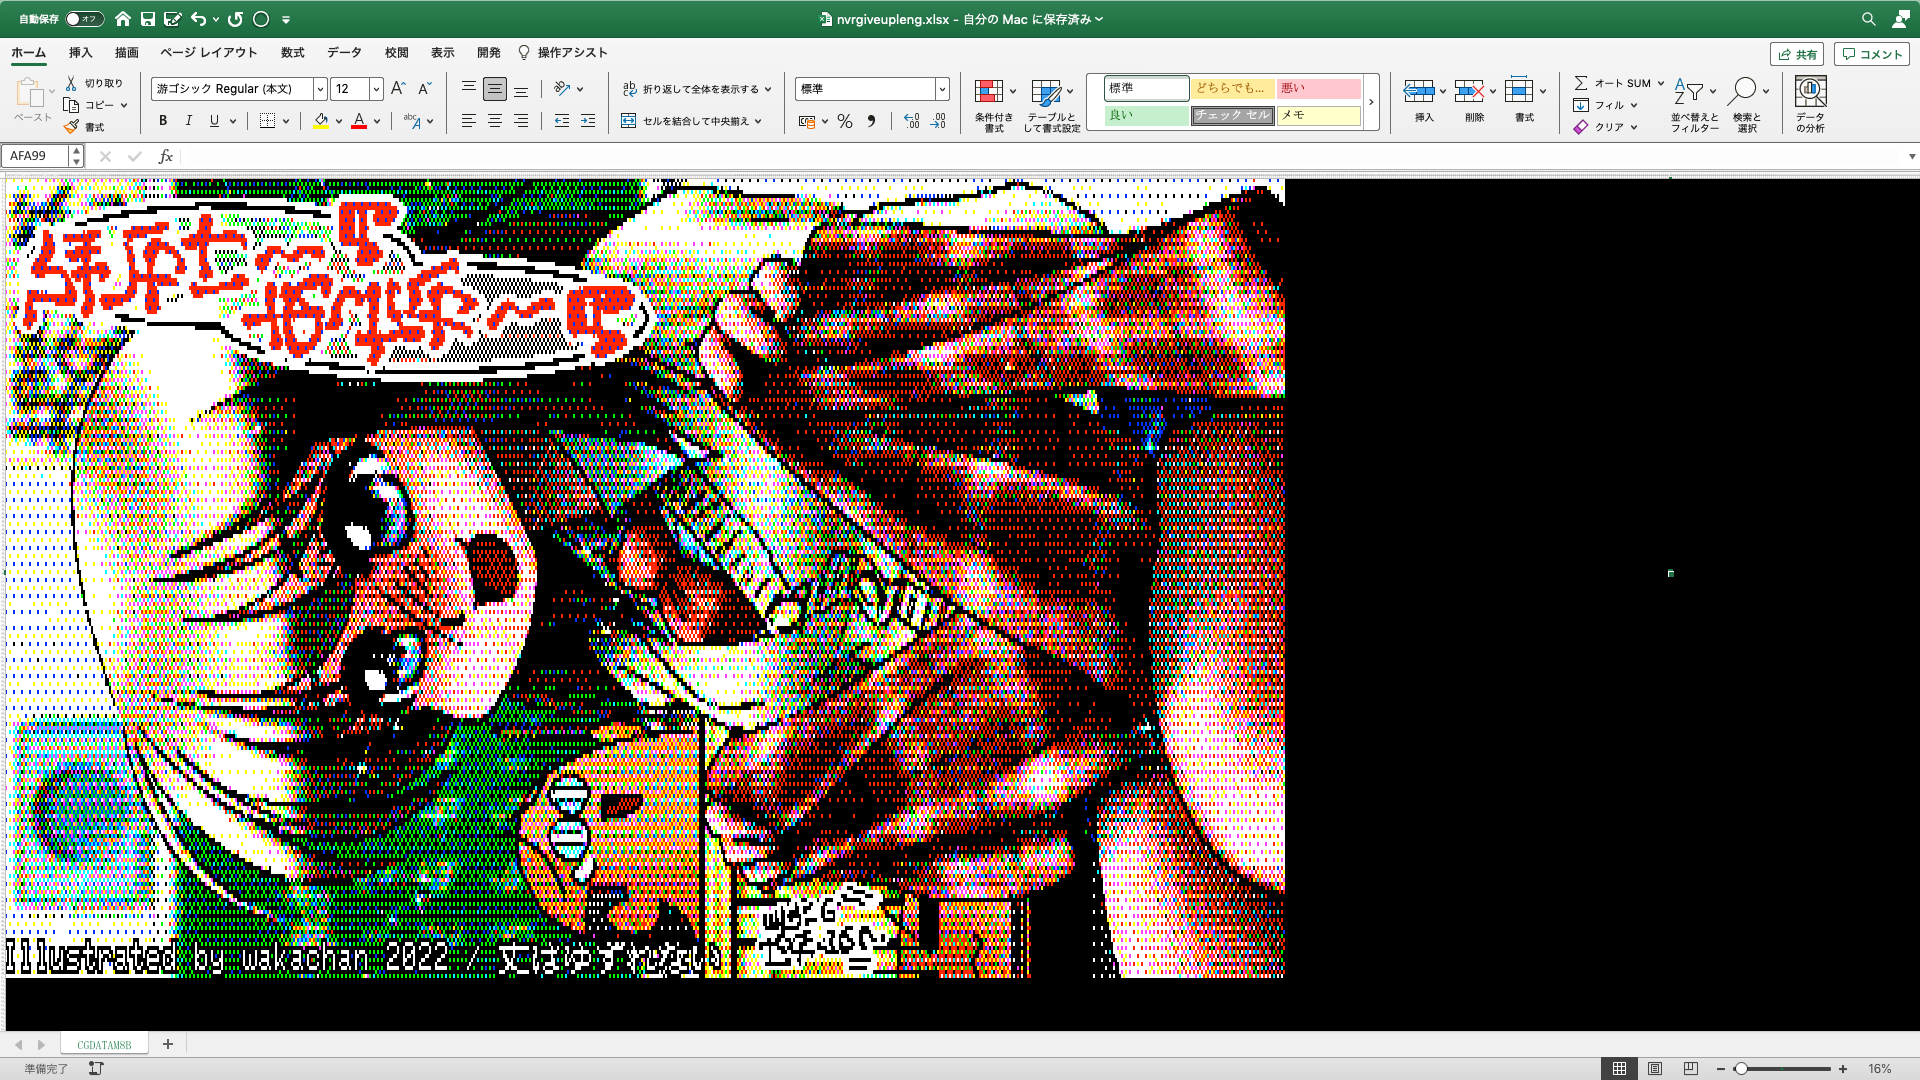Click the Save floppy disk icon
The height and width of the screenshot is (1080, 1920).
148,19
